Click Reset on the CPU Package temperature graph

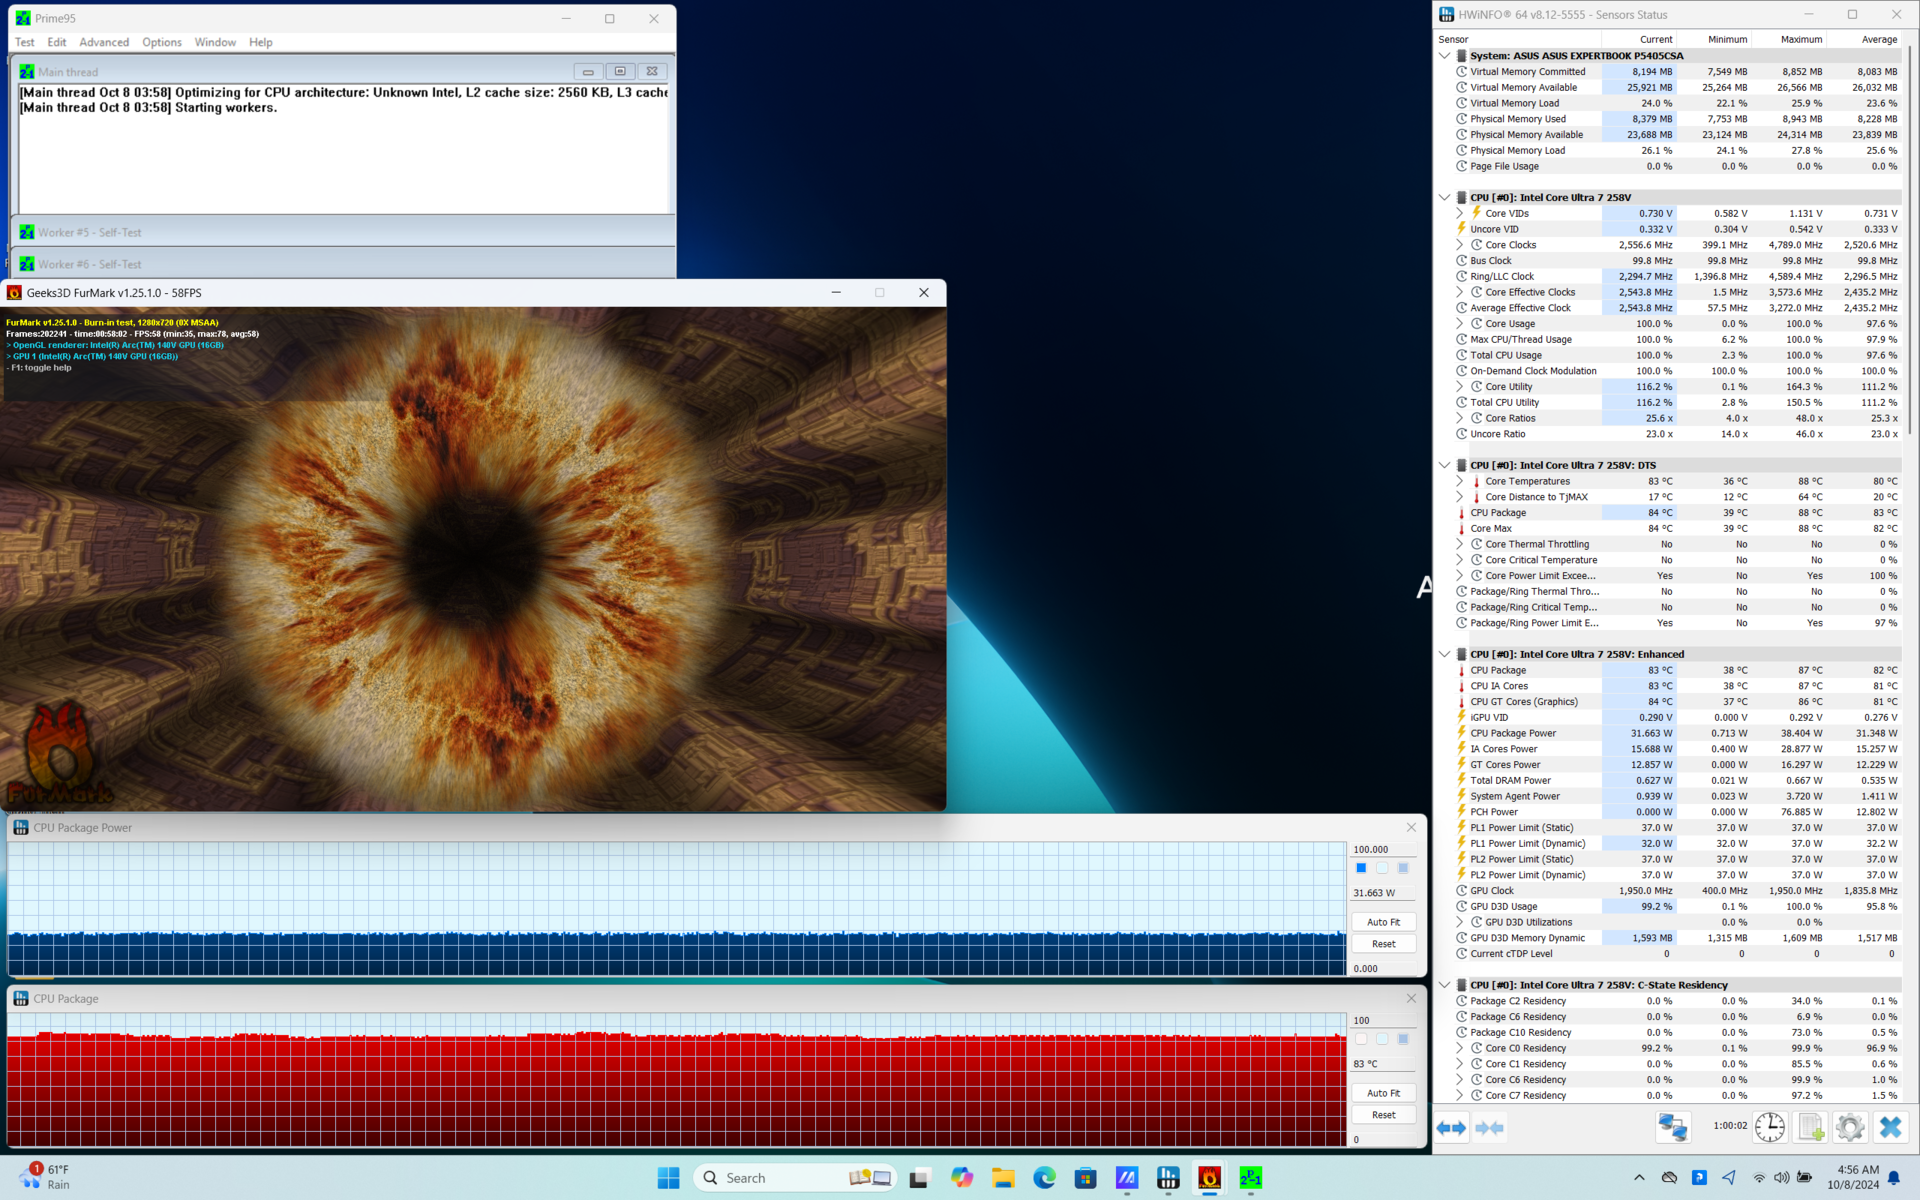(x=1383, y=1115)
